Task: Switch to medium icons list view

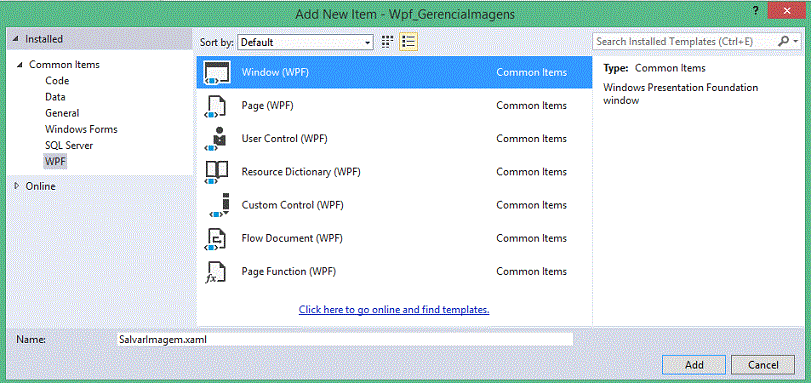Action: (409, 42)
